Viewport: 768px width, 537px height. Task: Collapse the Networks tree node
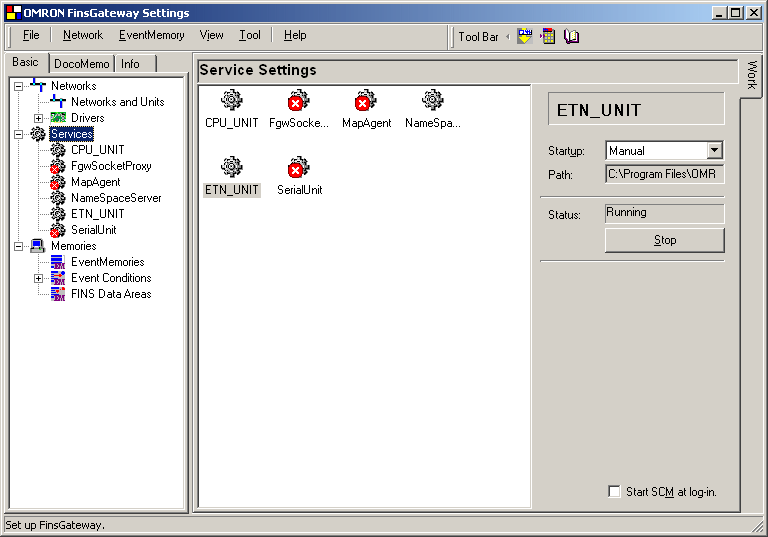(x=19, y=86)
